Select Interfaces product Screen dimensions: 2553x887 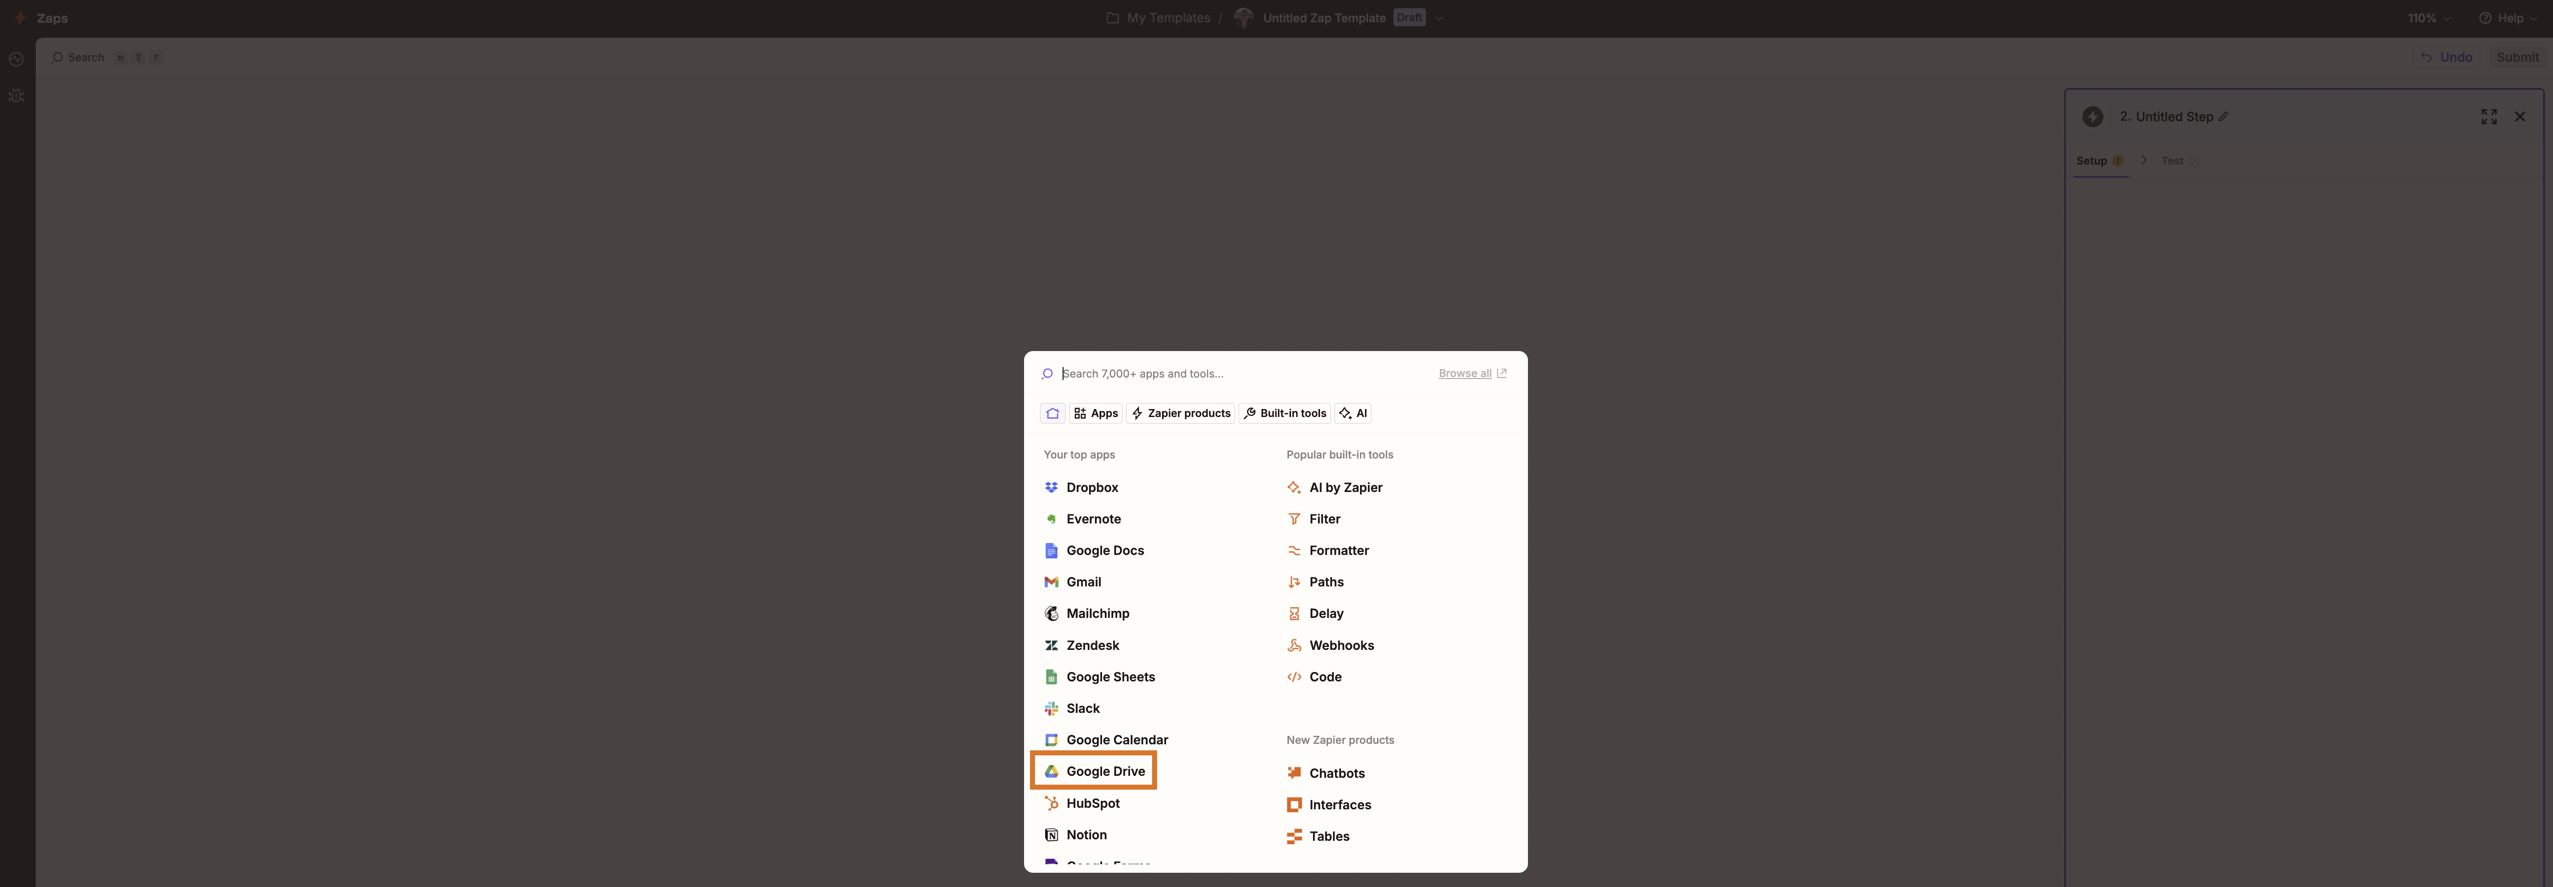1329,805
